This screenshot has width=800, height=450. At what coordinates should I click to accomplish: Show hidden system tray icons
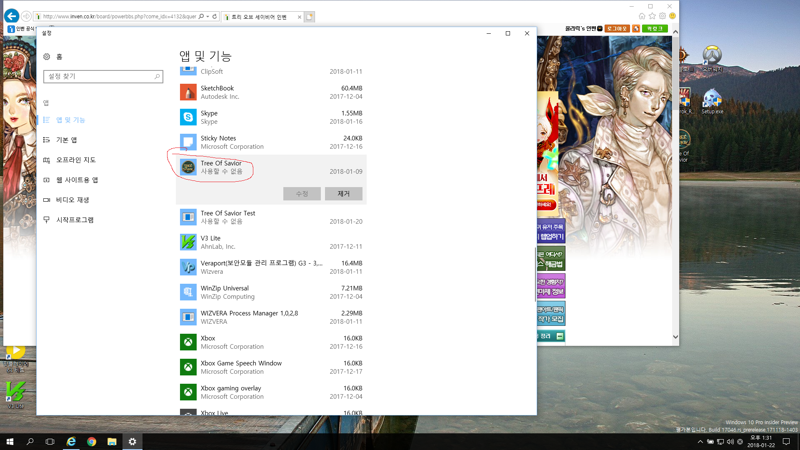click(700, 442)
